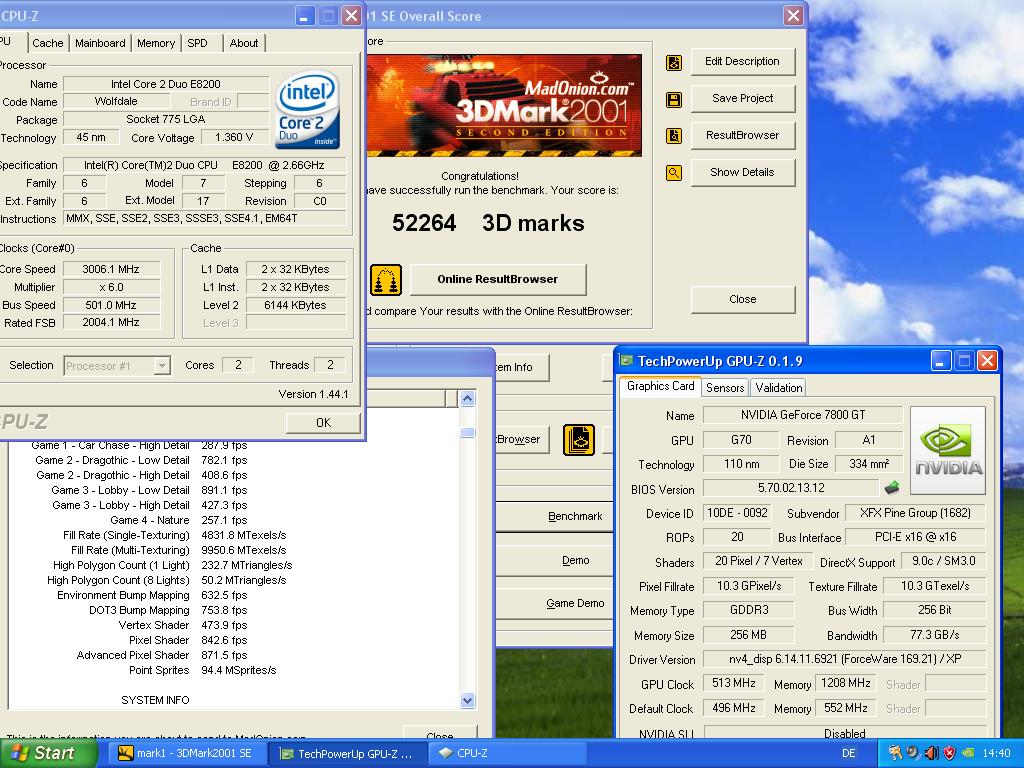Click OK button in CPU-Z
Viewport: 1024px width, 768px height.
coord(323,423)
